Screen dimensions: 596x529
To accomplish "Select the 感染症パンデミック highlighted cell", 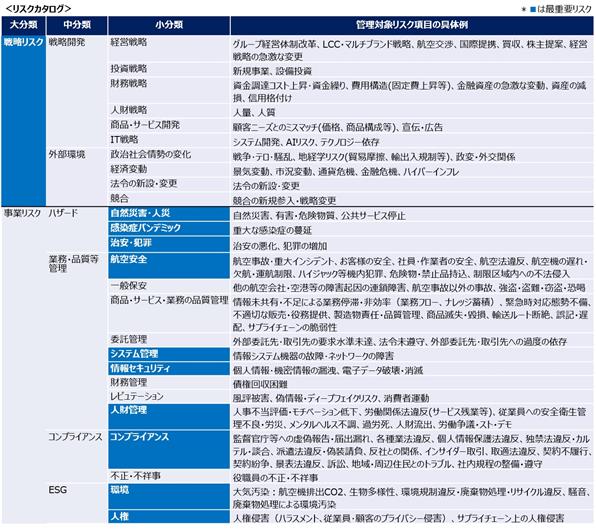I will pos(169,228).
